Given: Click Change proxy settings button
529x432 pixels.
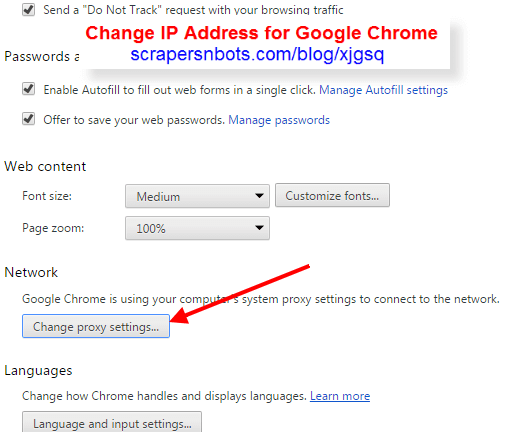Looking at the screenshot, I should pyautogui.click(x=96, y=326).
